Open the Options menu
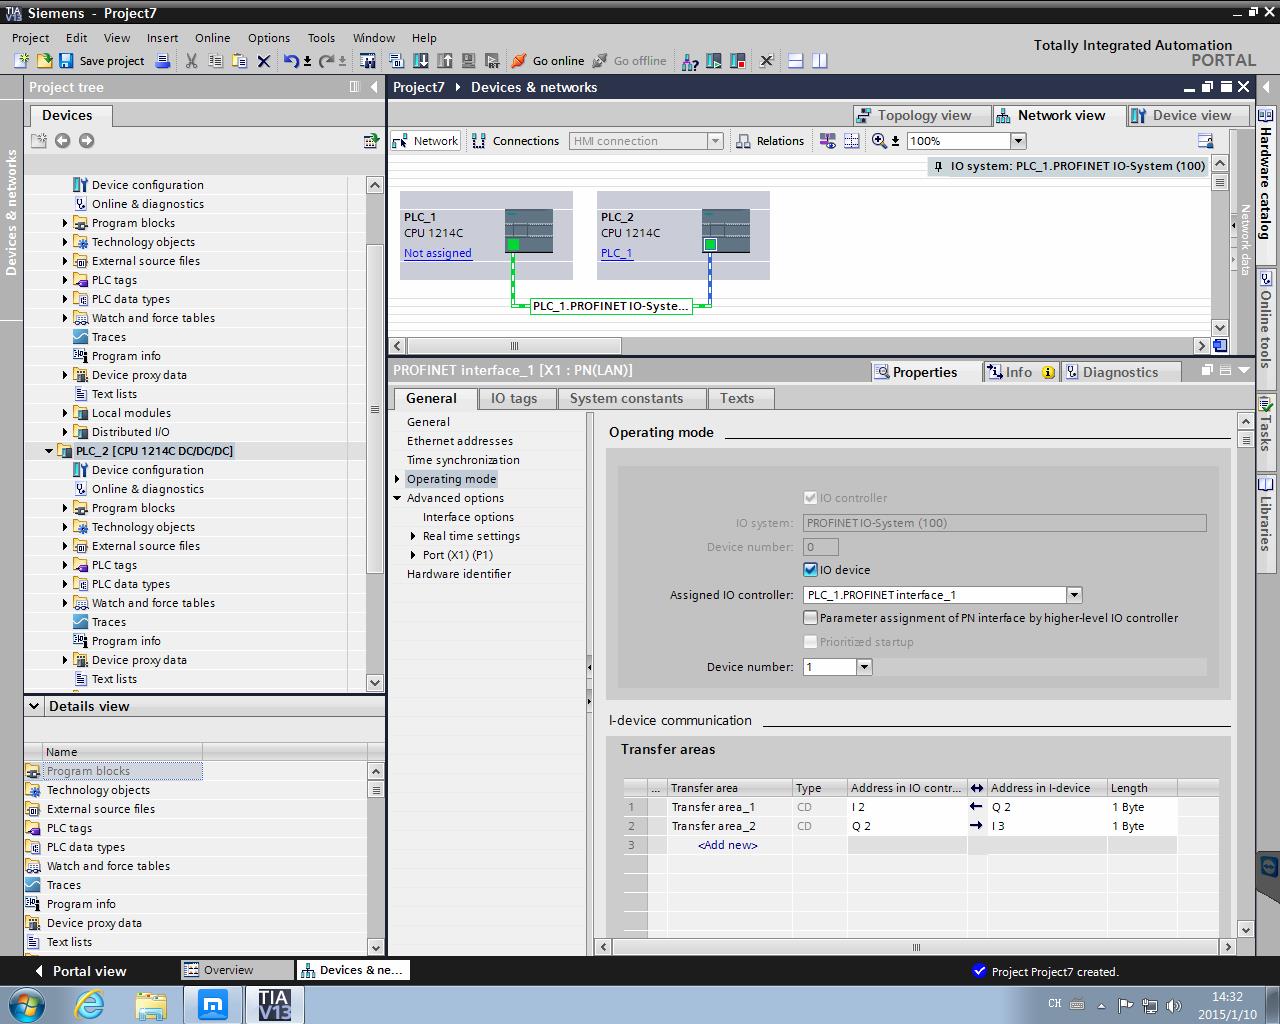Viewport: 1280px width, 1024px height. click(x=268, y=38)
